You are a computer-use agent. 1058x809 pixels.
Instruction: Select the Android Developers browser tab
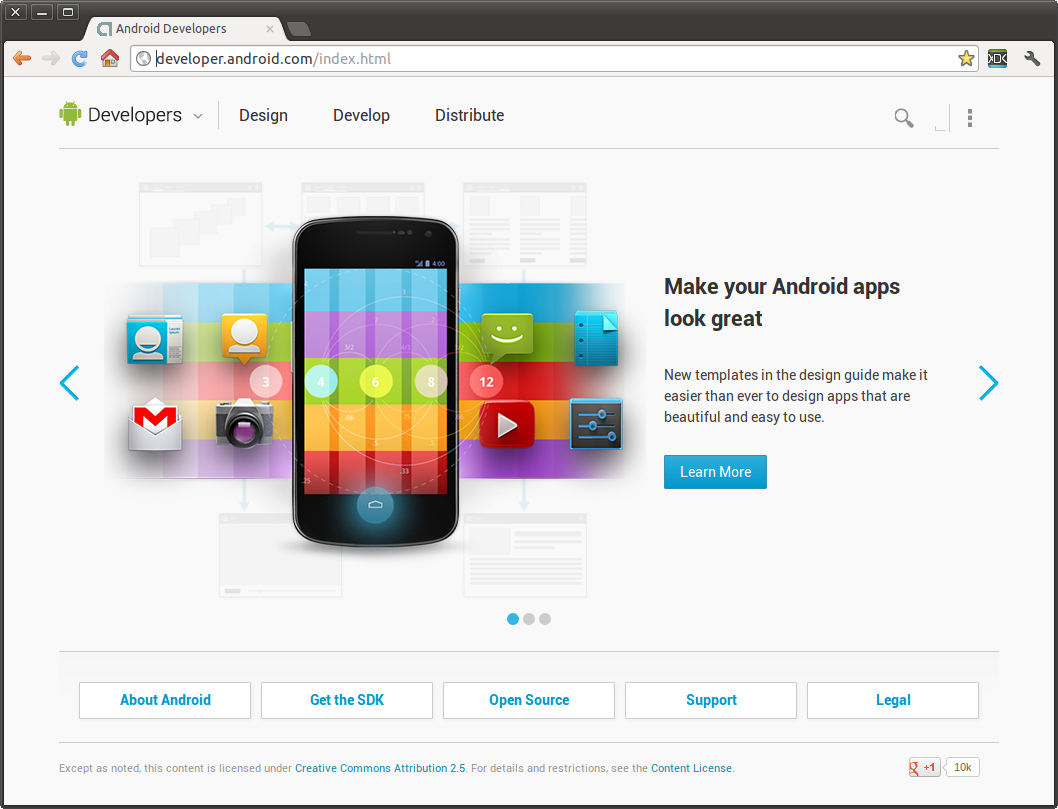click(x=182, y=28)
